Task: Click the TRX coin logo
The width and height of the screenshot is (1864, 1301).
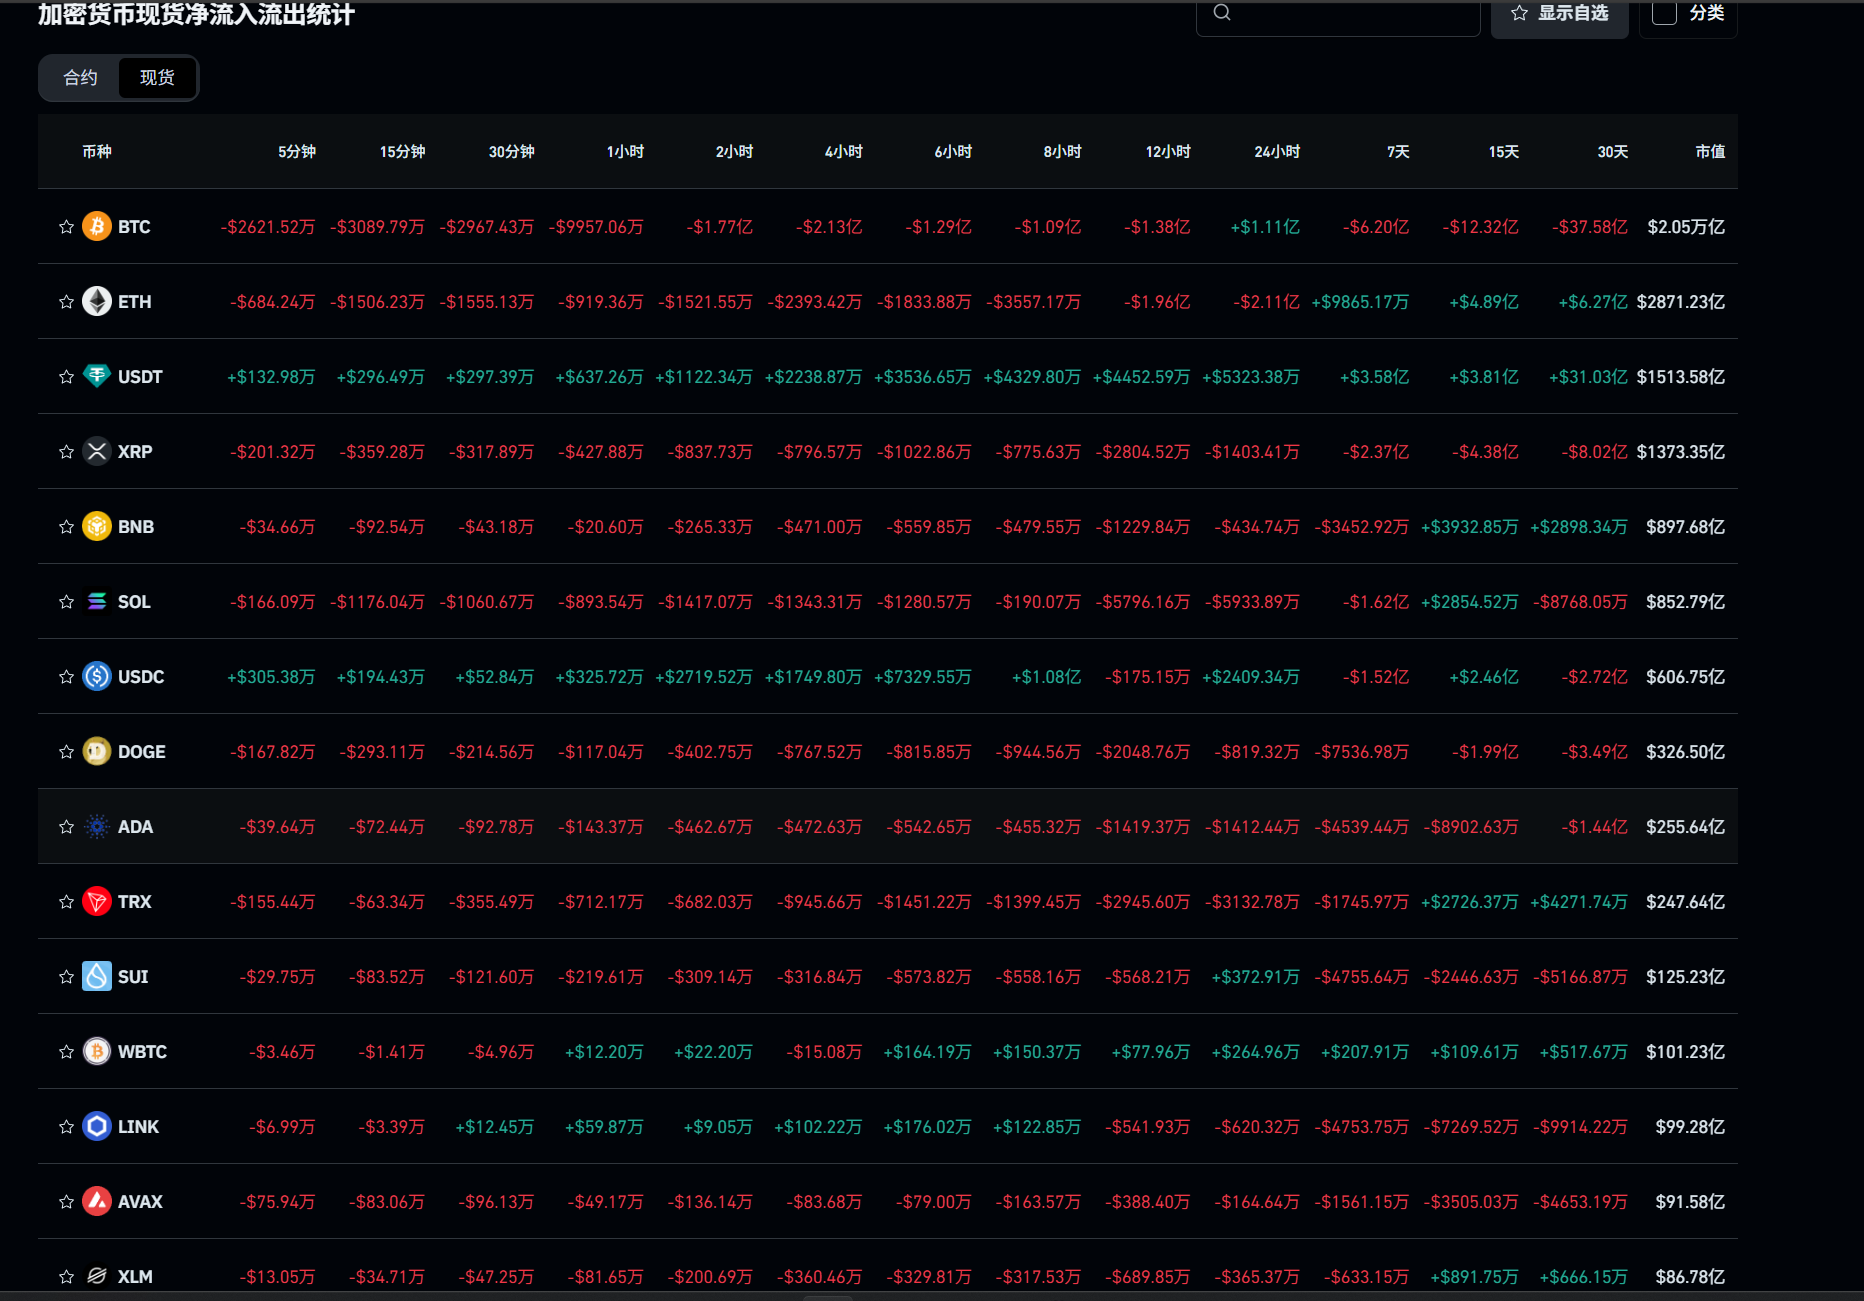Action: [97, 902]
